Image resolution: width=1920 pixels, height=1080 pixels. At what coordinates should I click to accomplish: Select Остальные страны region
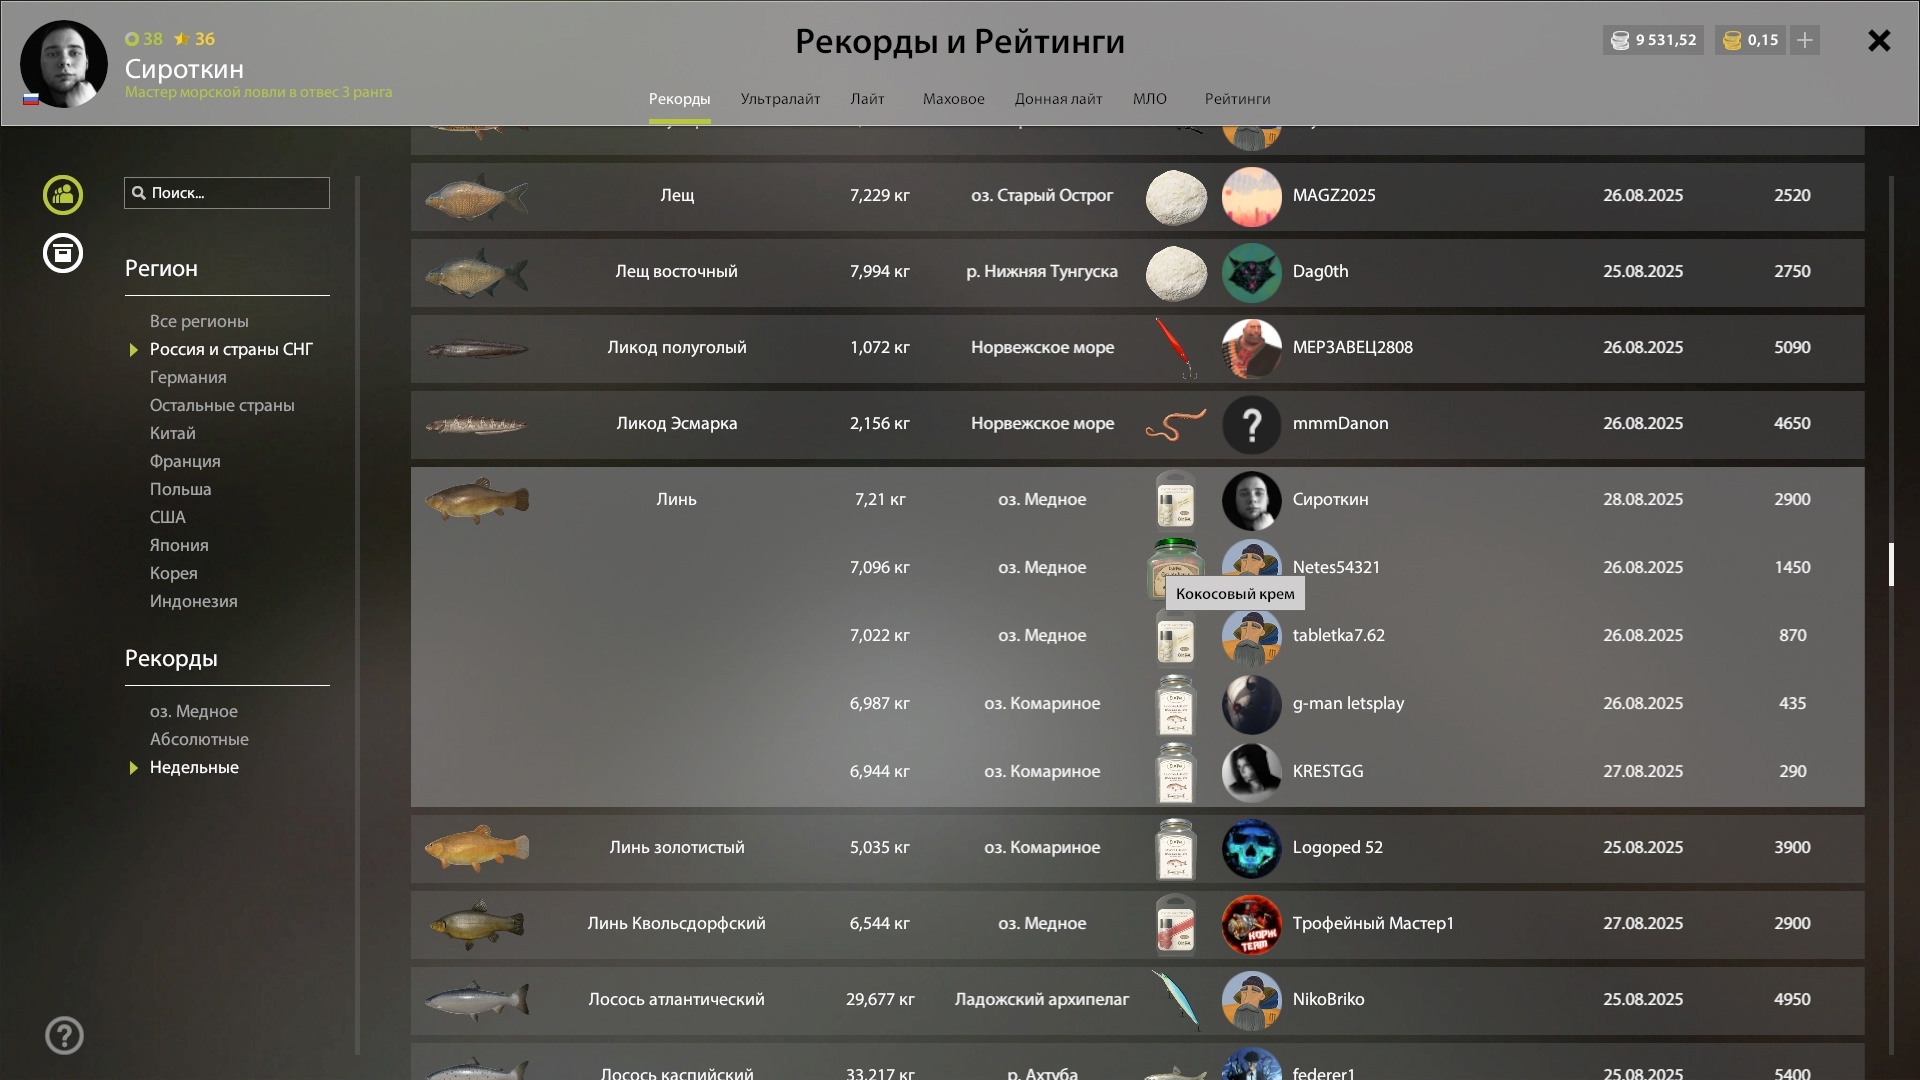coord(222,405)
